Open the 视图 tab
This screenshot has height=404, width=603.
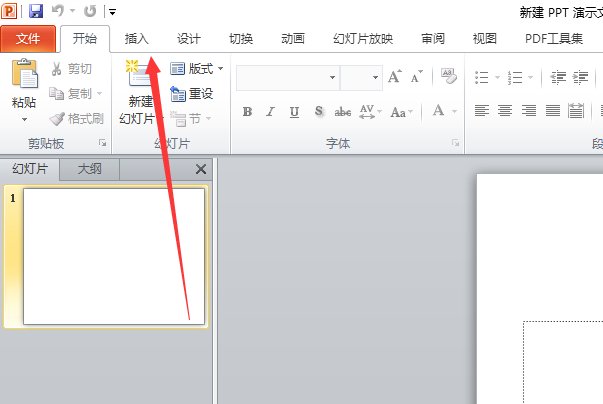tap(485, 38)
